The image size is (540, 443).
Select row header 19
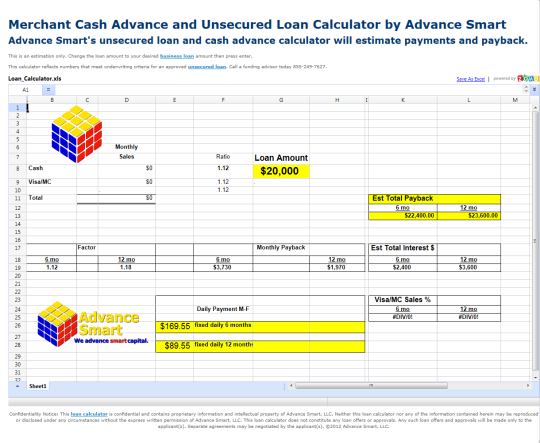(18, 268)
